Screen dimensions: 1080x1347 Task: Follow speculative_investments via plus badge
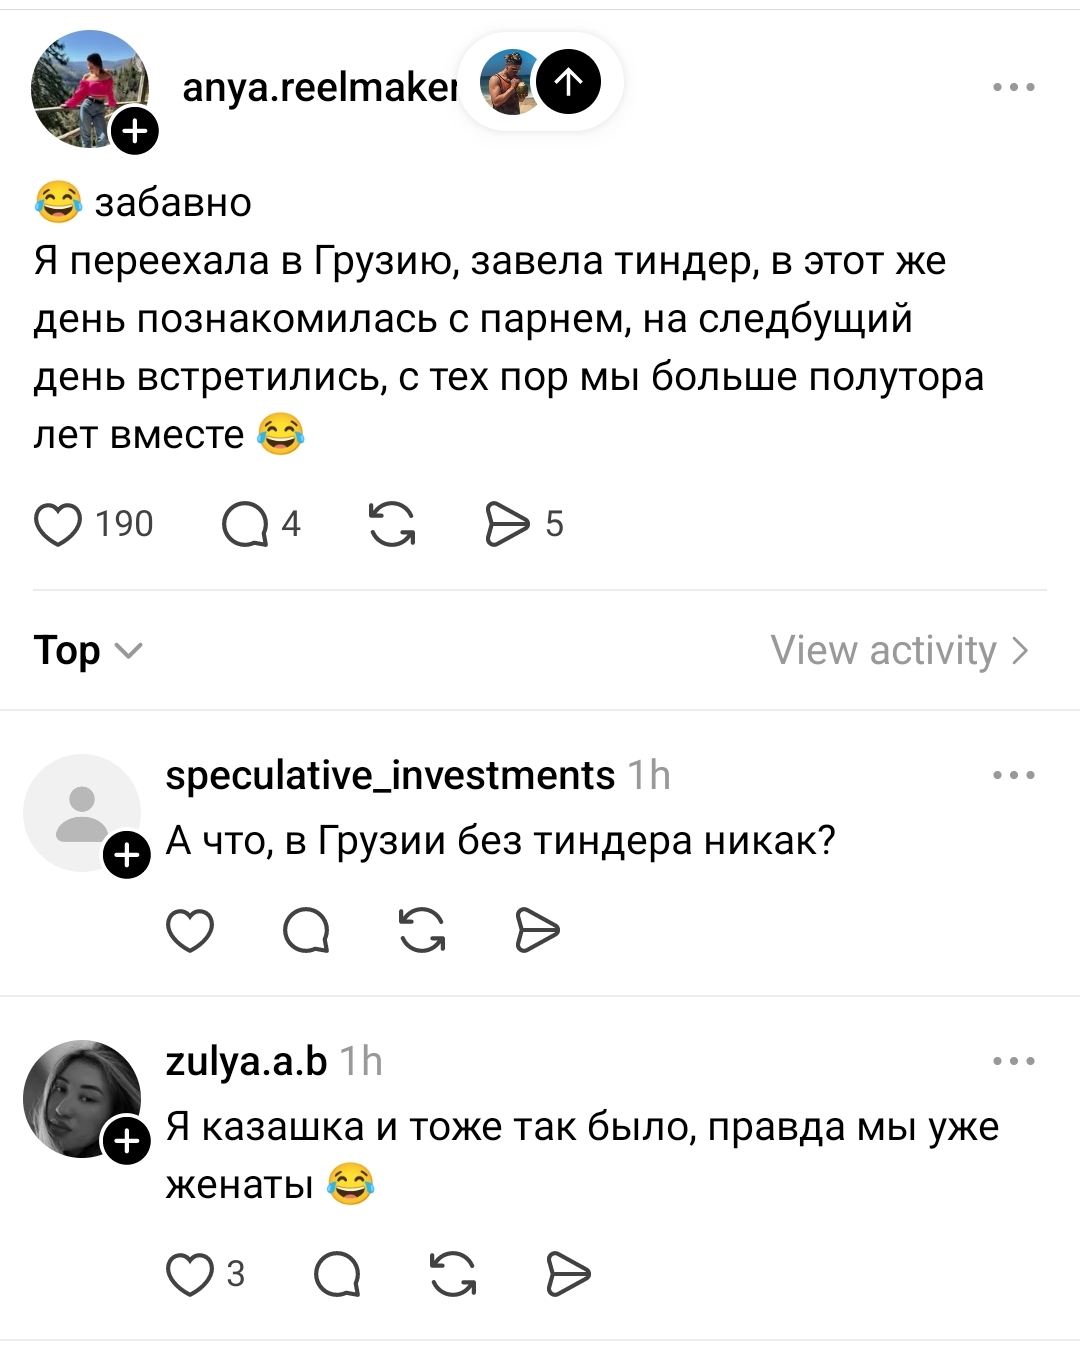tap(127, 855)
